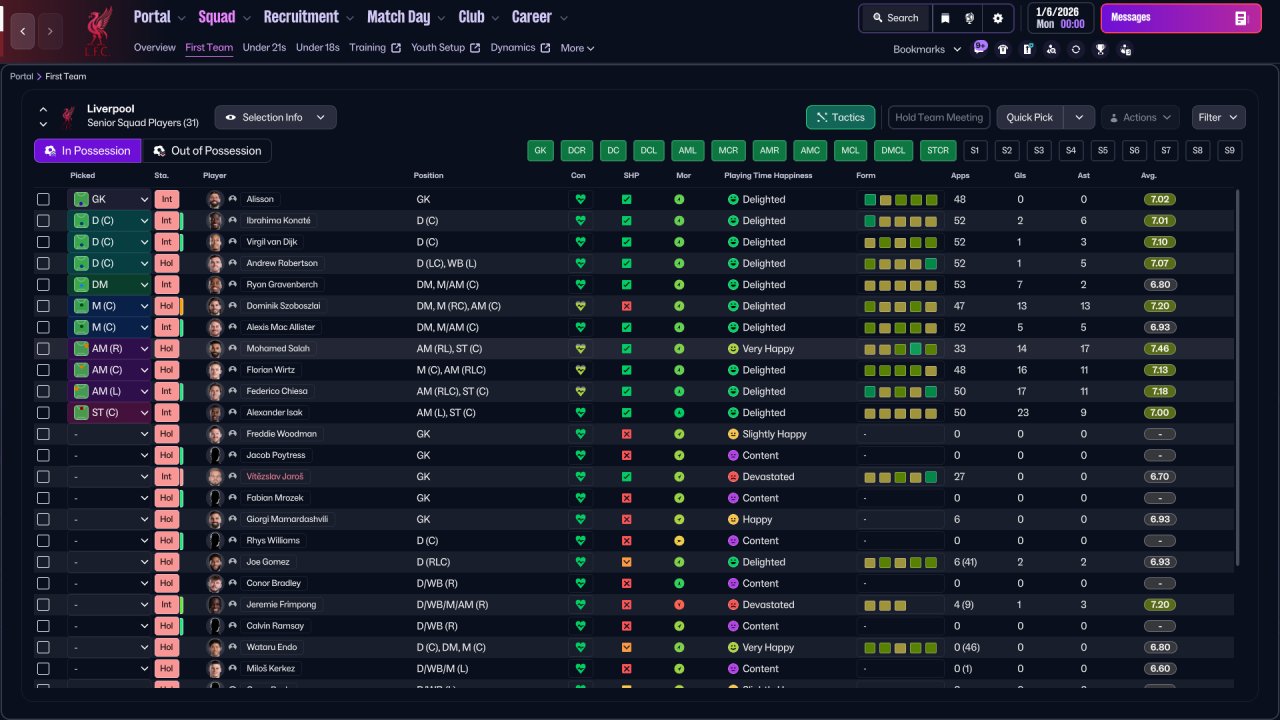Click Jeremie Frimpong's red morale icon
This screenshot has width=1280, height=720.
coord(679,605)
